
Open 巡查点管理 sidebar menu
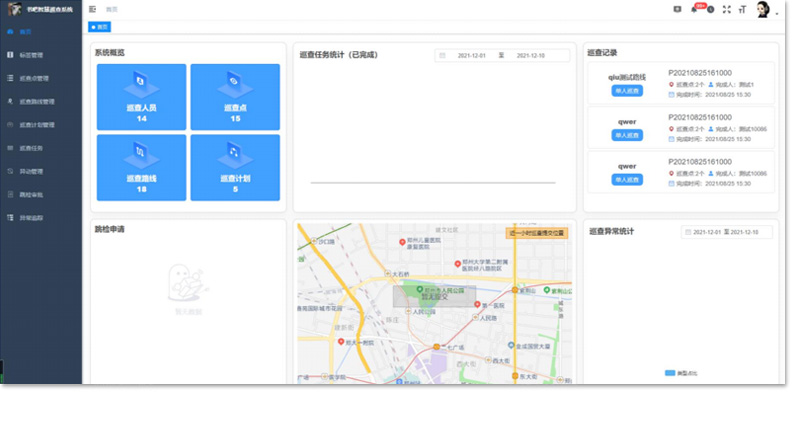pos(33,78)
